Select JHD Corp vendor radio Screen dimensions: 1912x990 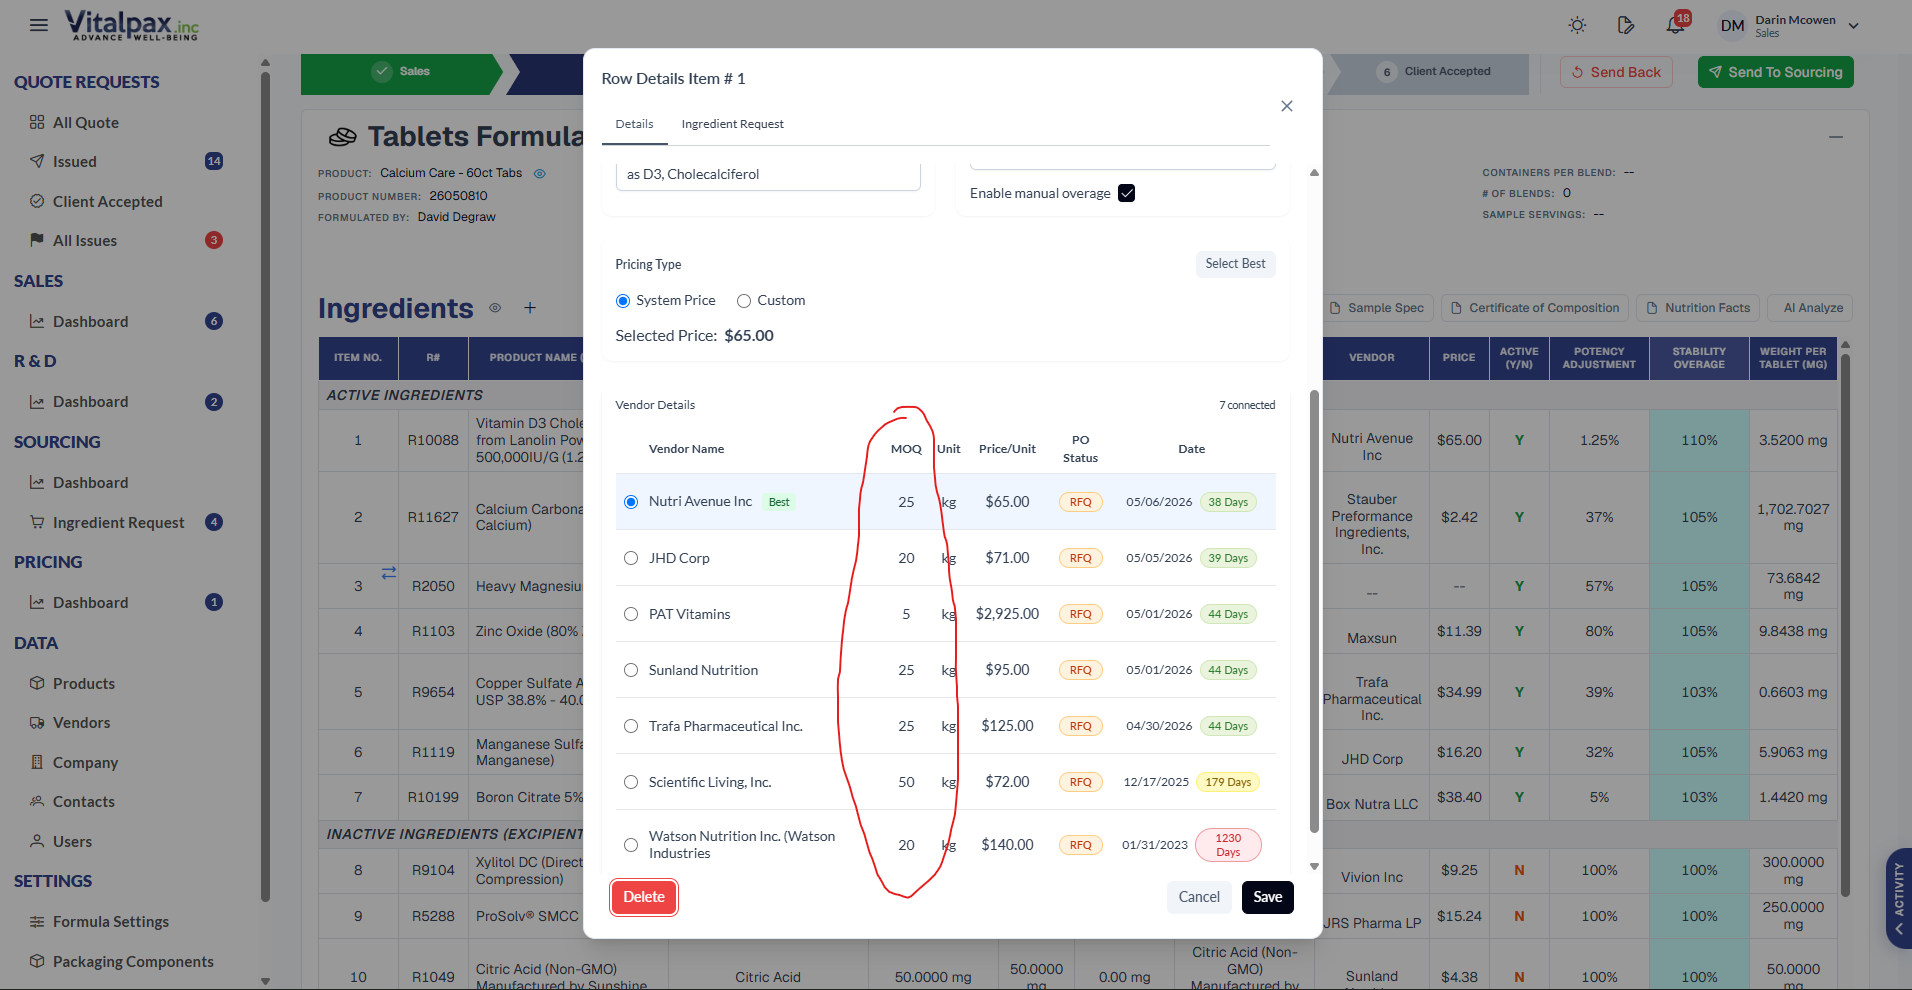(x=631, y=558)
